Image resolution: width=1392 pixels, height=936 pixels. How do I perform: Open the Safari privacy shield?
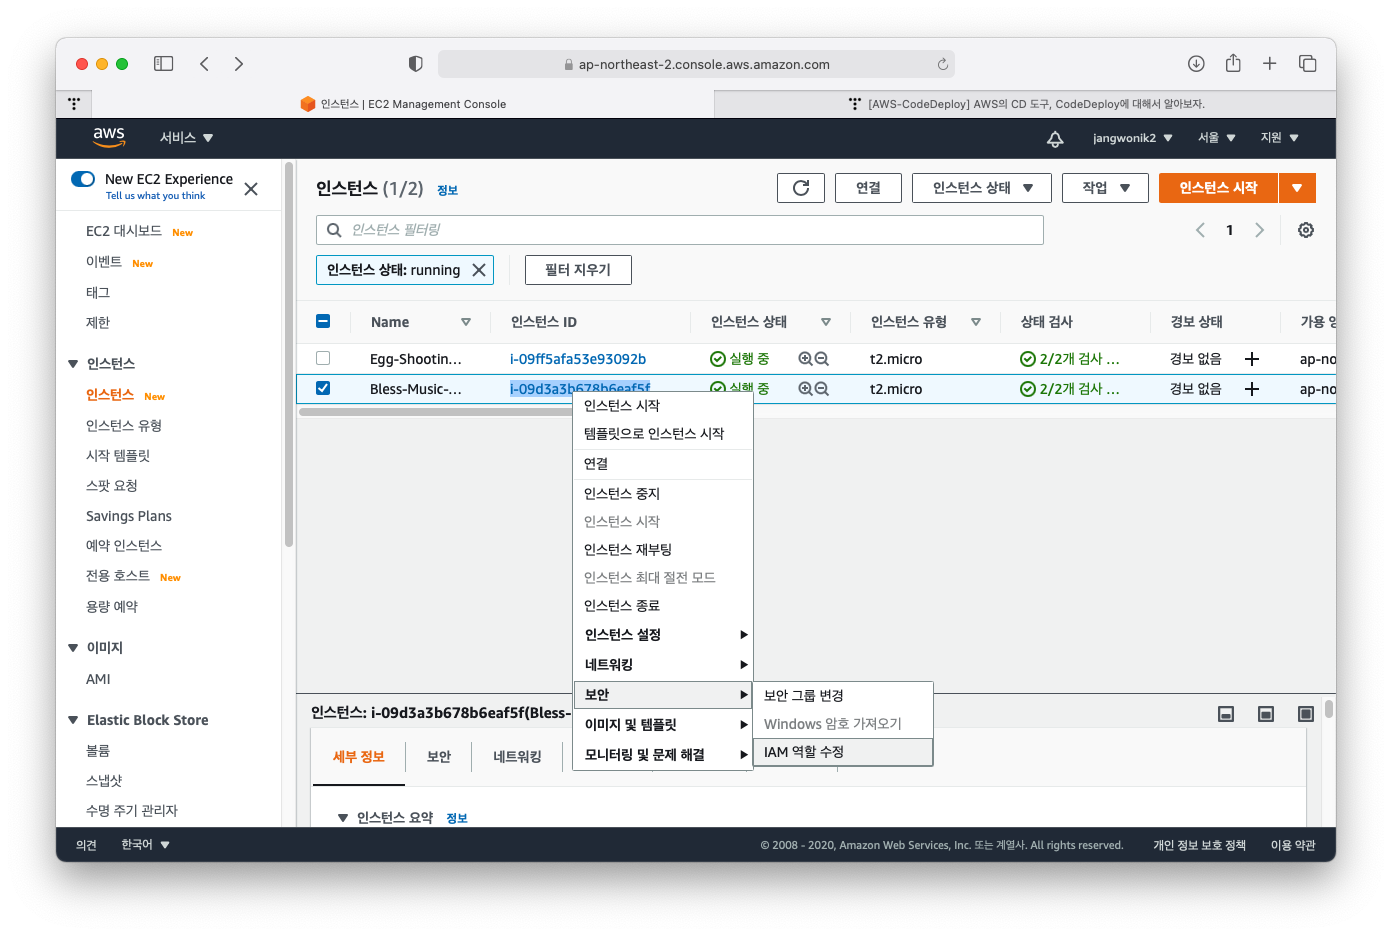(x=416, y=64)
